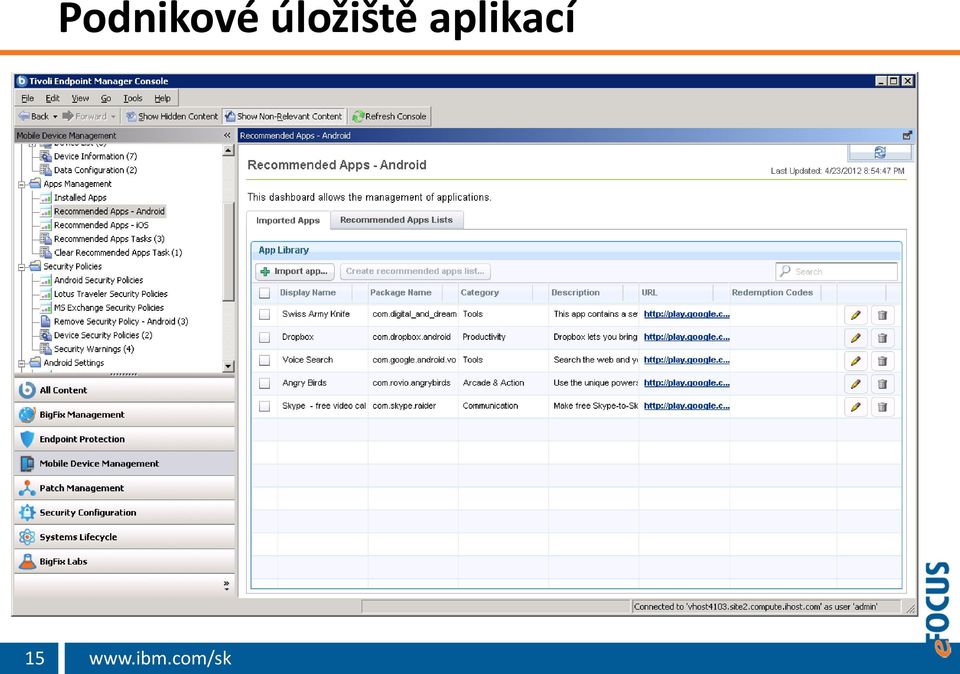This screenshot has width=960, height=674.
Task: Check the Swiss Army Knife row checkbox
Action: point(264,315)
